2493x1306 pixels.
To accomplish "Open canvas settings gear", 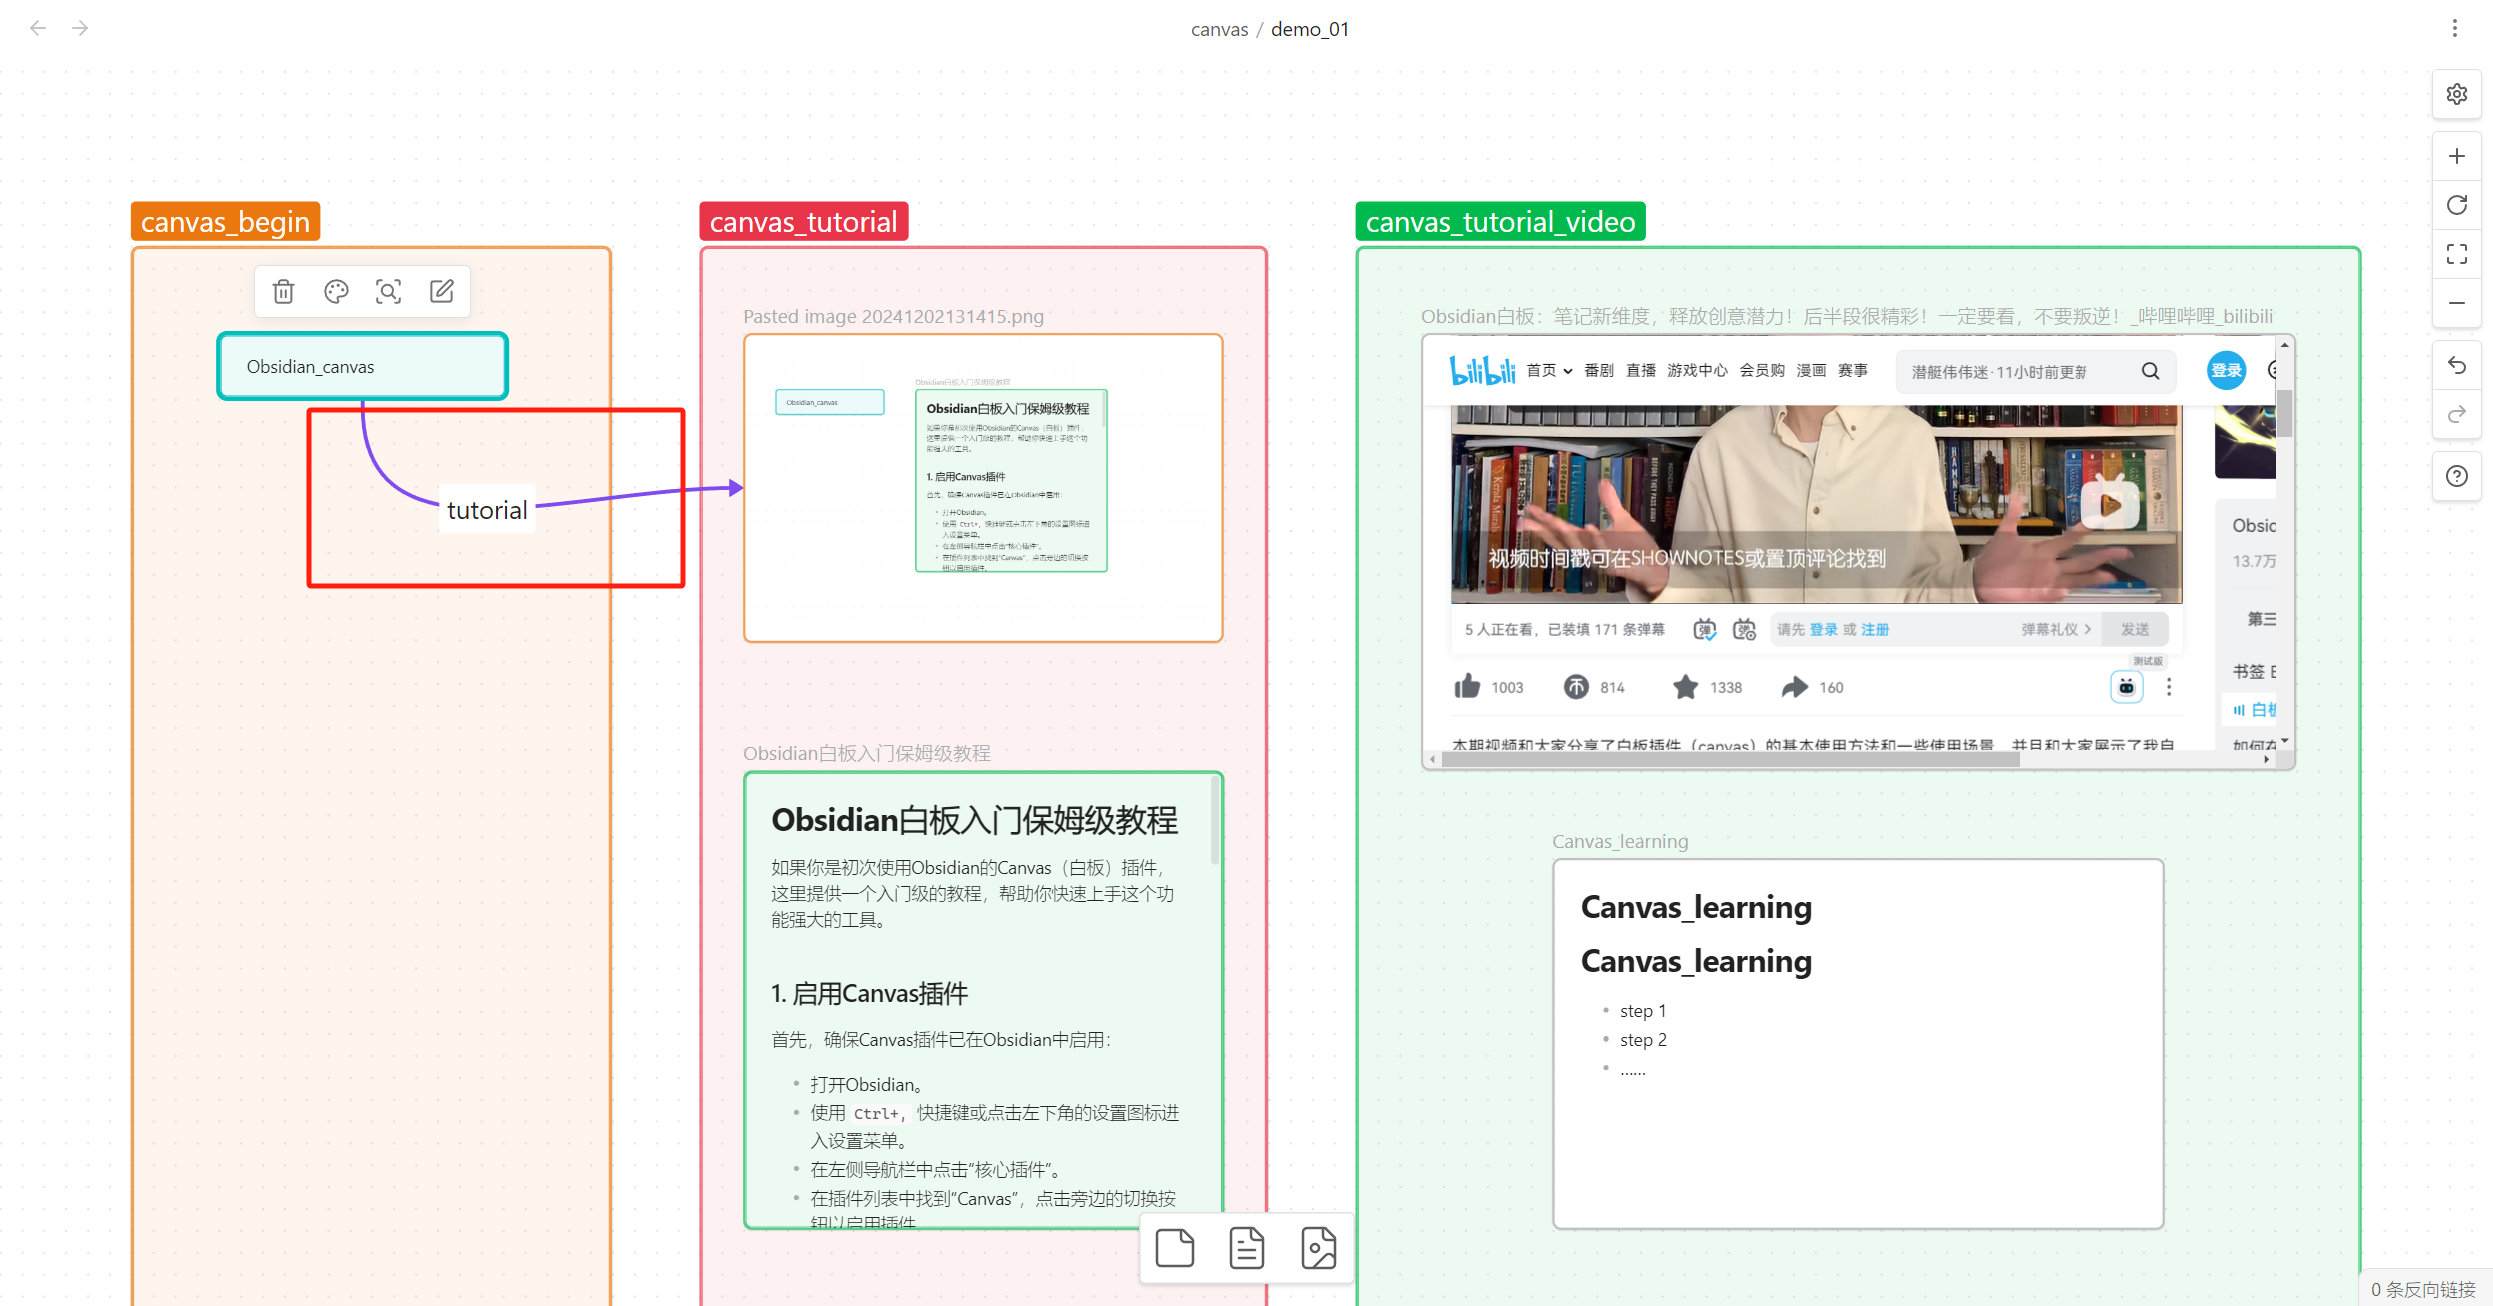I will (x=2456, y=94).
